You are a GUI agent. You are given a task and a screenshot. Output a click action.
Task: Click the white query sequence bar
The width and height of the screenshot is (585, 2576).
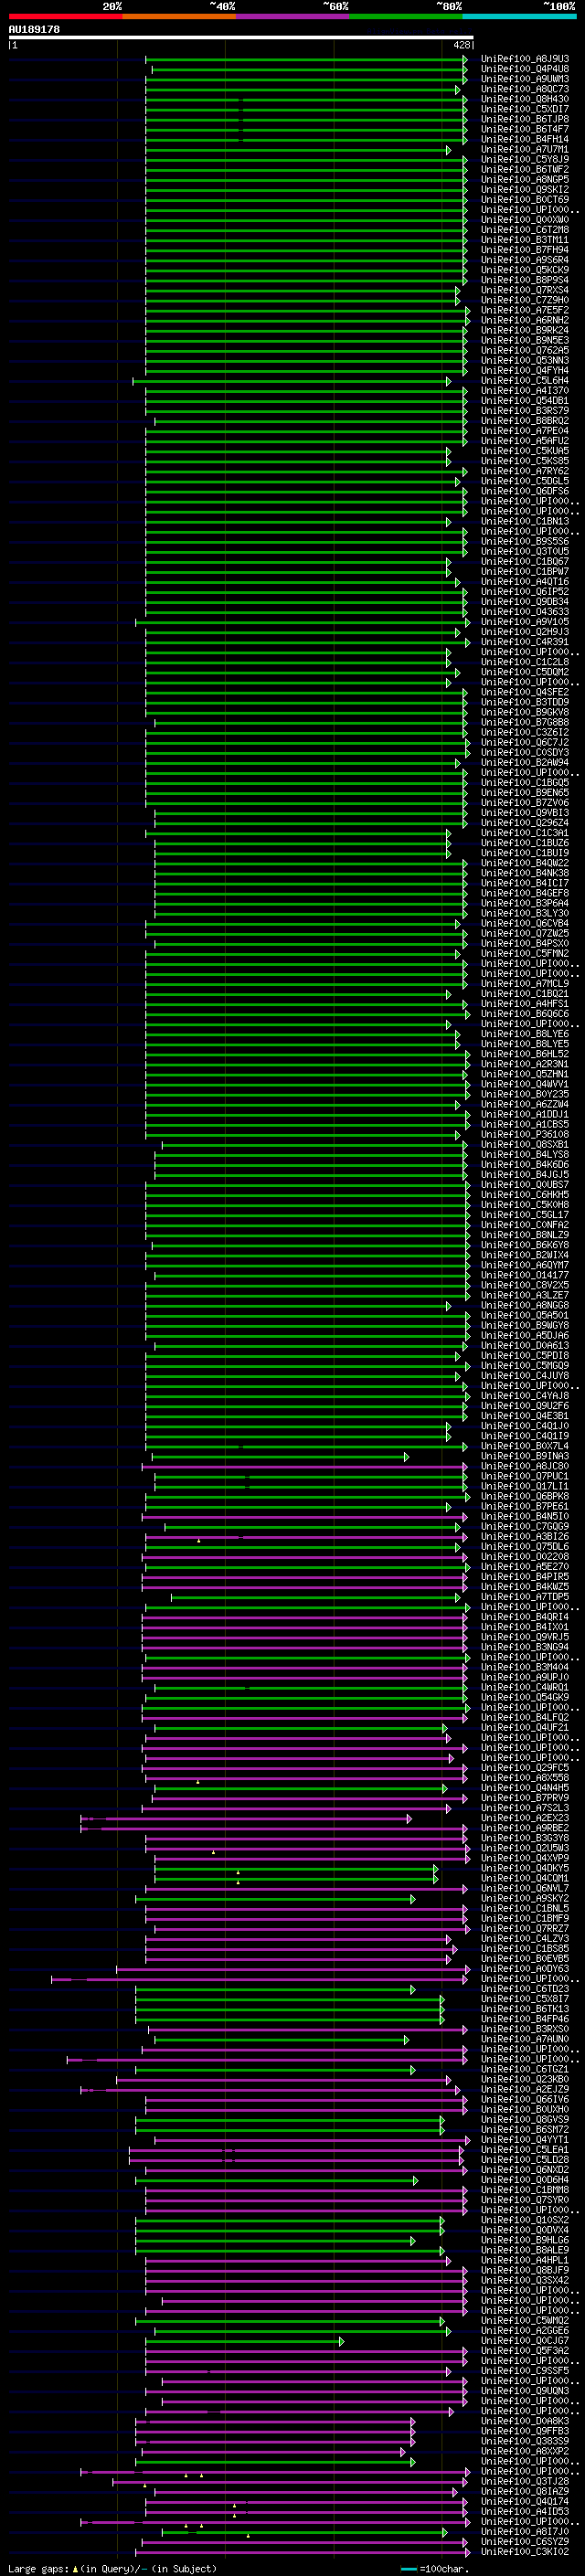(x=241, y=37)
